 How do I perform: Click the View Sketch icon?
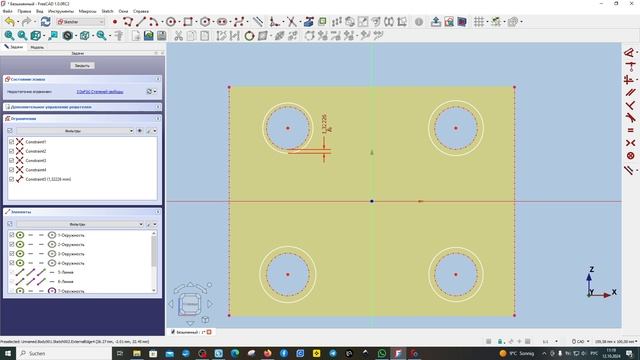tap(449, 22)
